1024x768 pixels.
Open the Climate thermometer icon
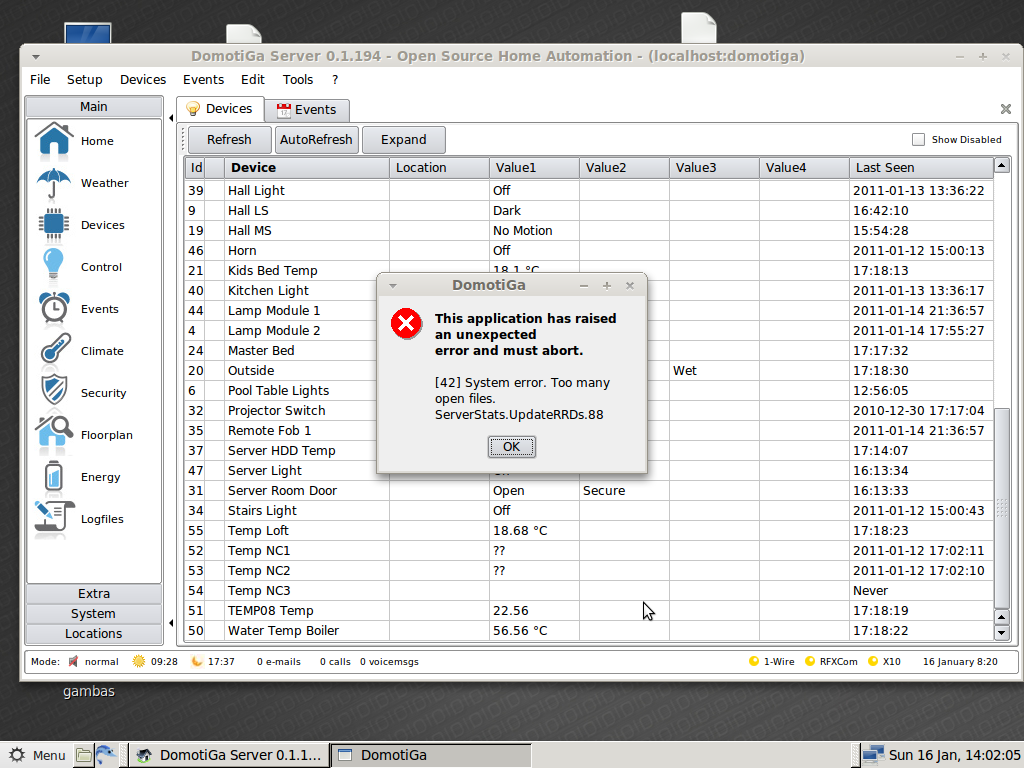(55, 350)
